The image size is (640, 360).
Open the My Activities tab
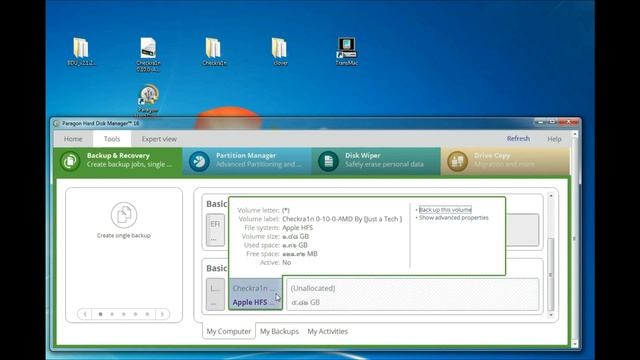pos(327,331)
